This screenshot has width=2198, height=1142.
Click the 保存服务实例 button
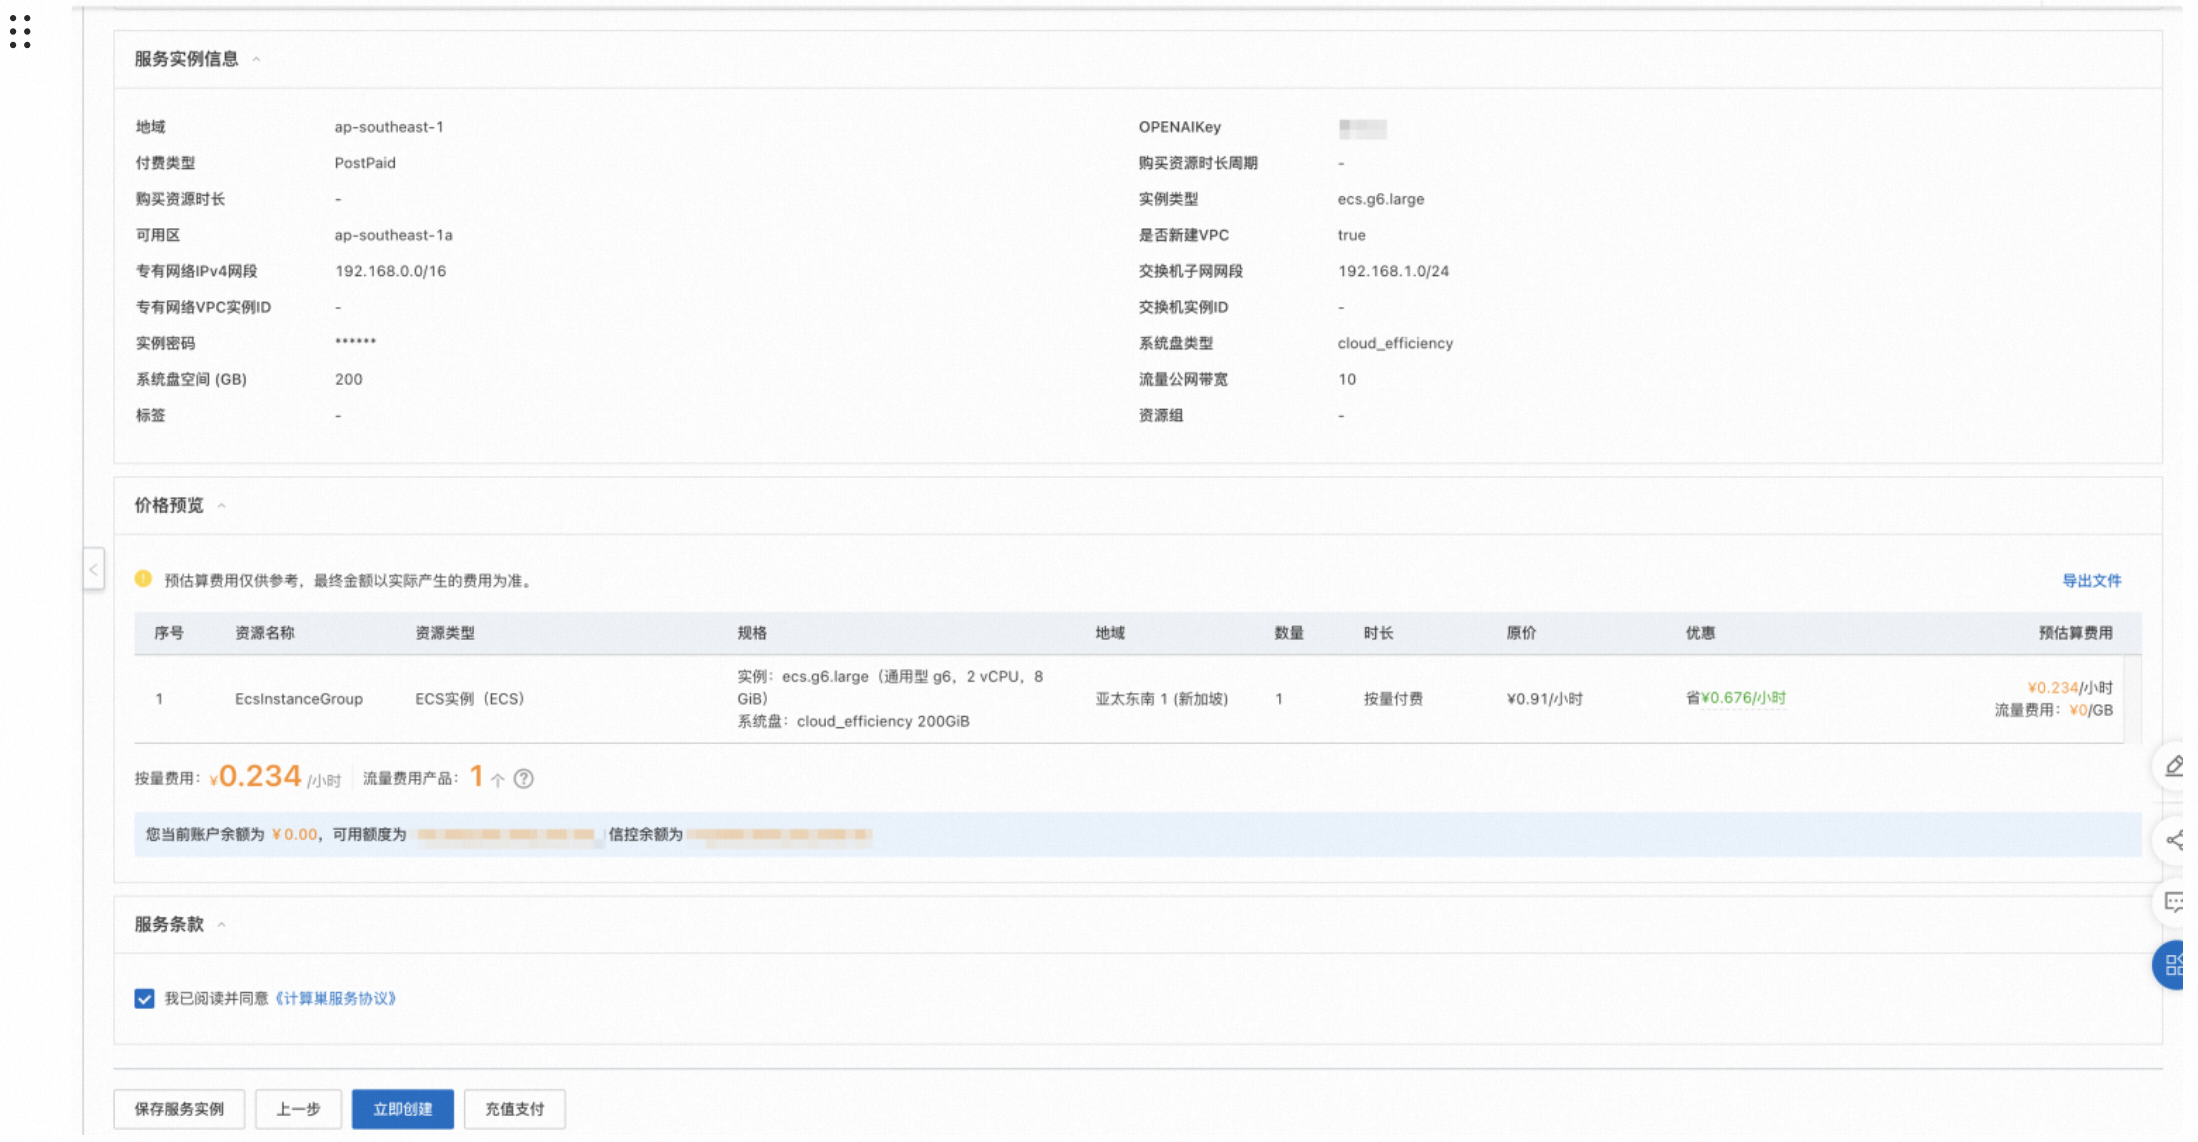tap(179, 1109)
